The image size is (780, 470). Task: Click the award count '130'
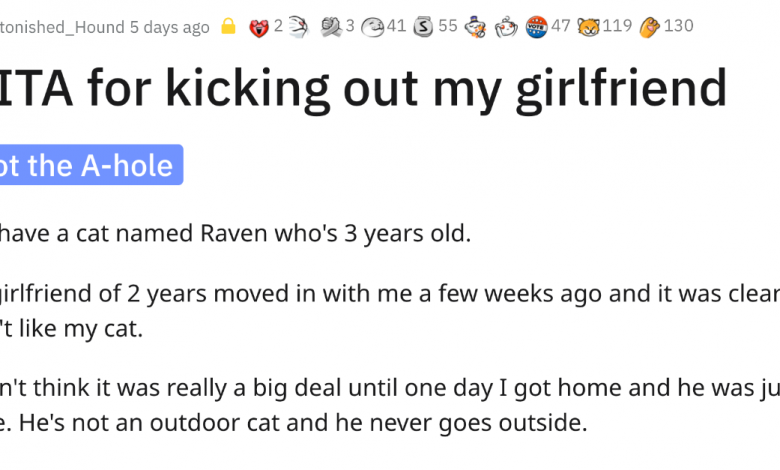tap(678, 26)
